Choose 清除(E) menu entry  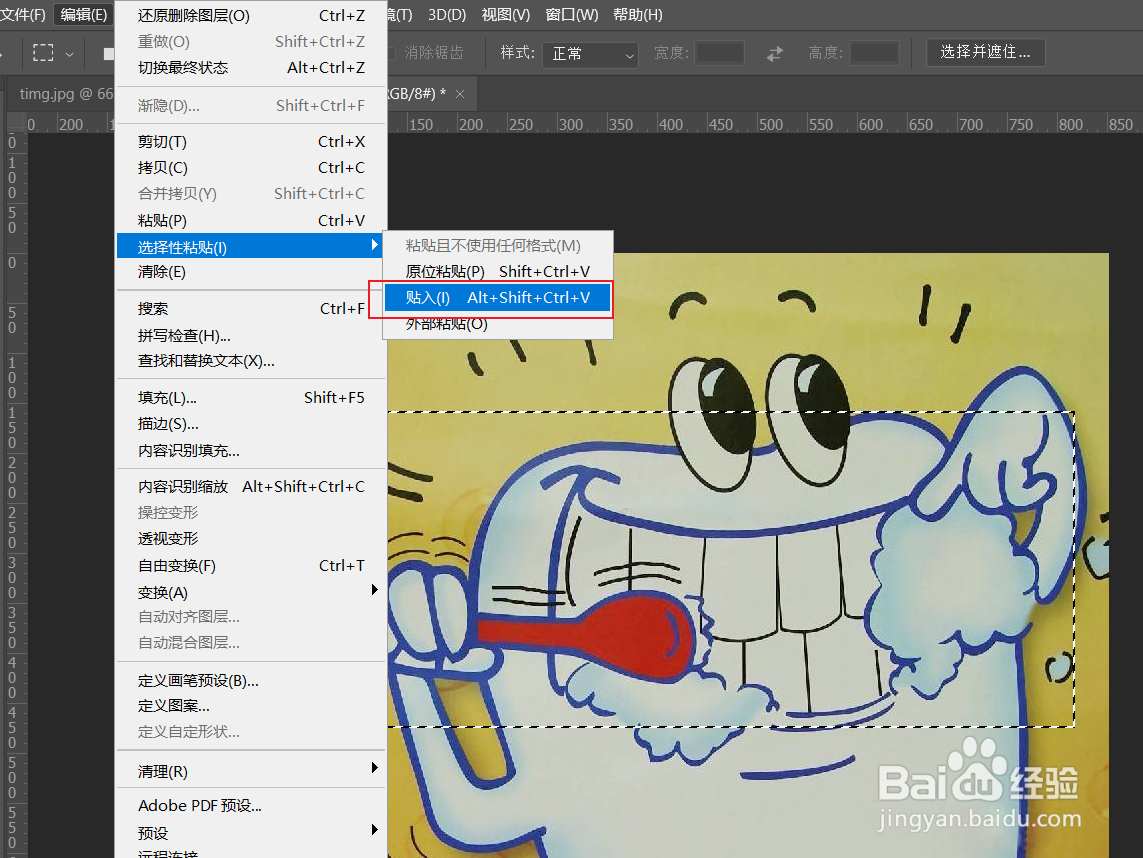pyautogui.click(x=251, y=272)
